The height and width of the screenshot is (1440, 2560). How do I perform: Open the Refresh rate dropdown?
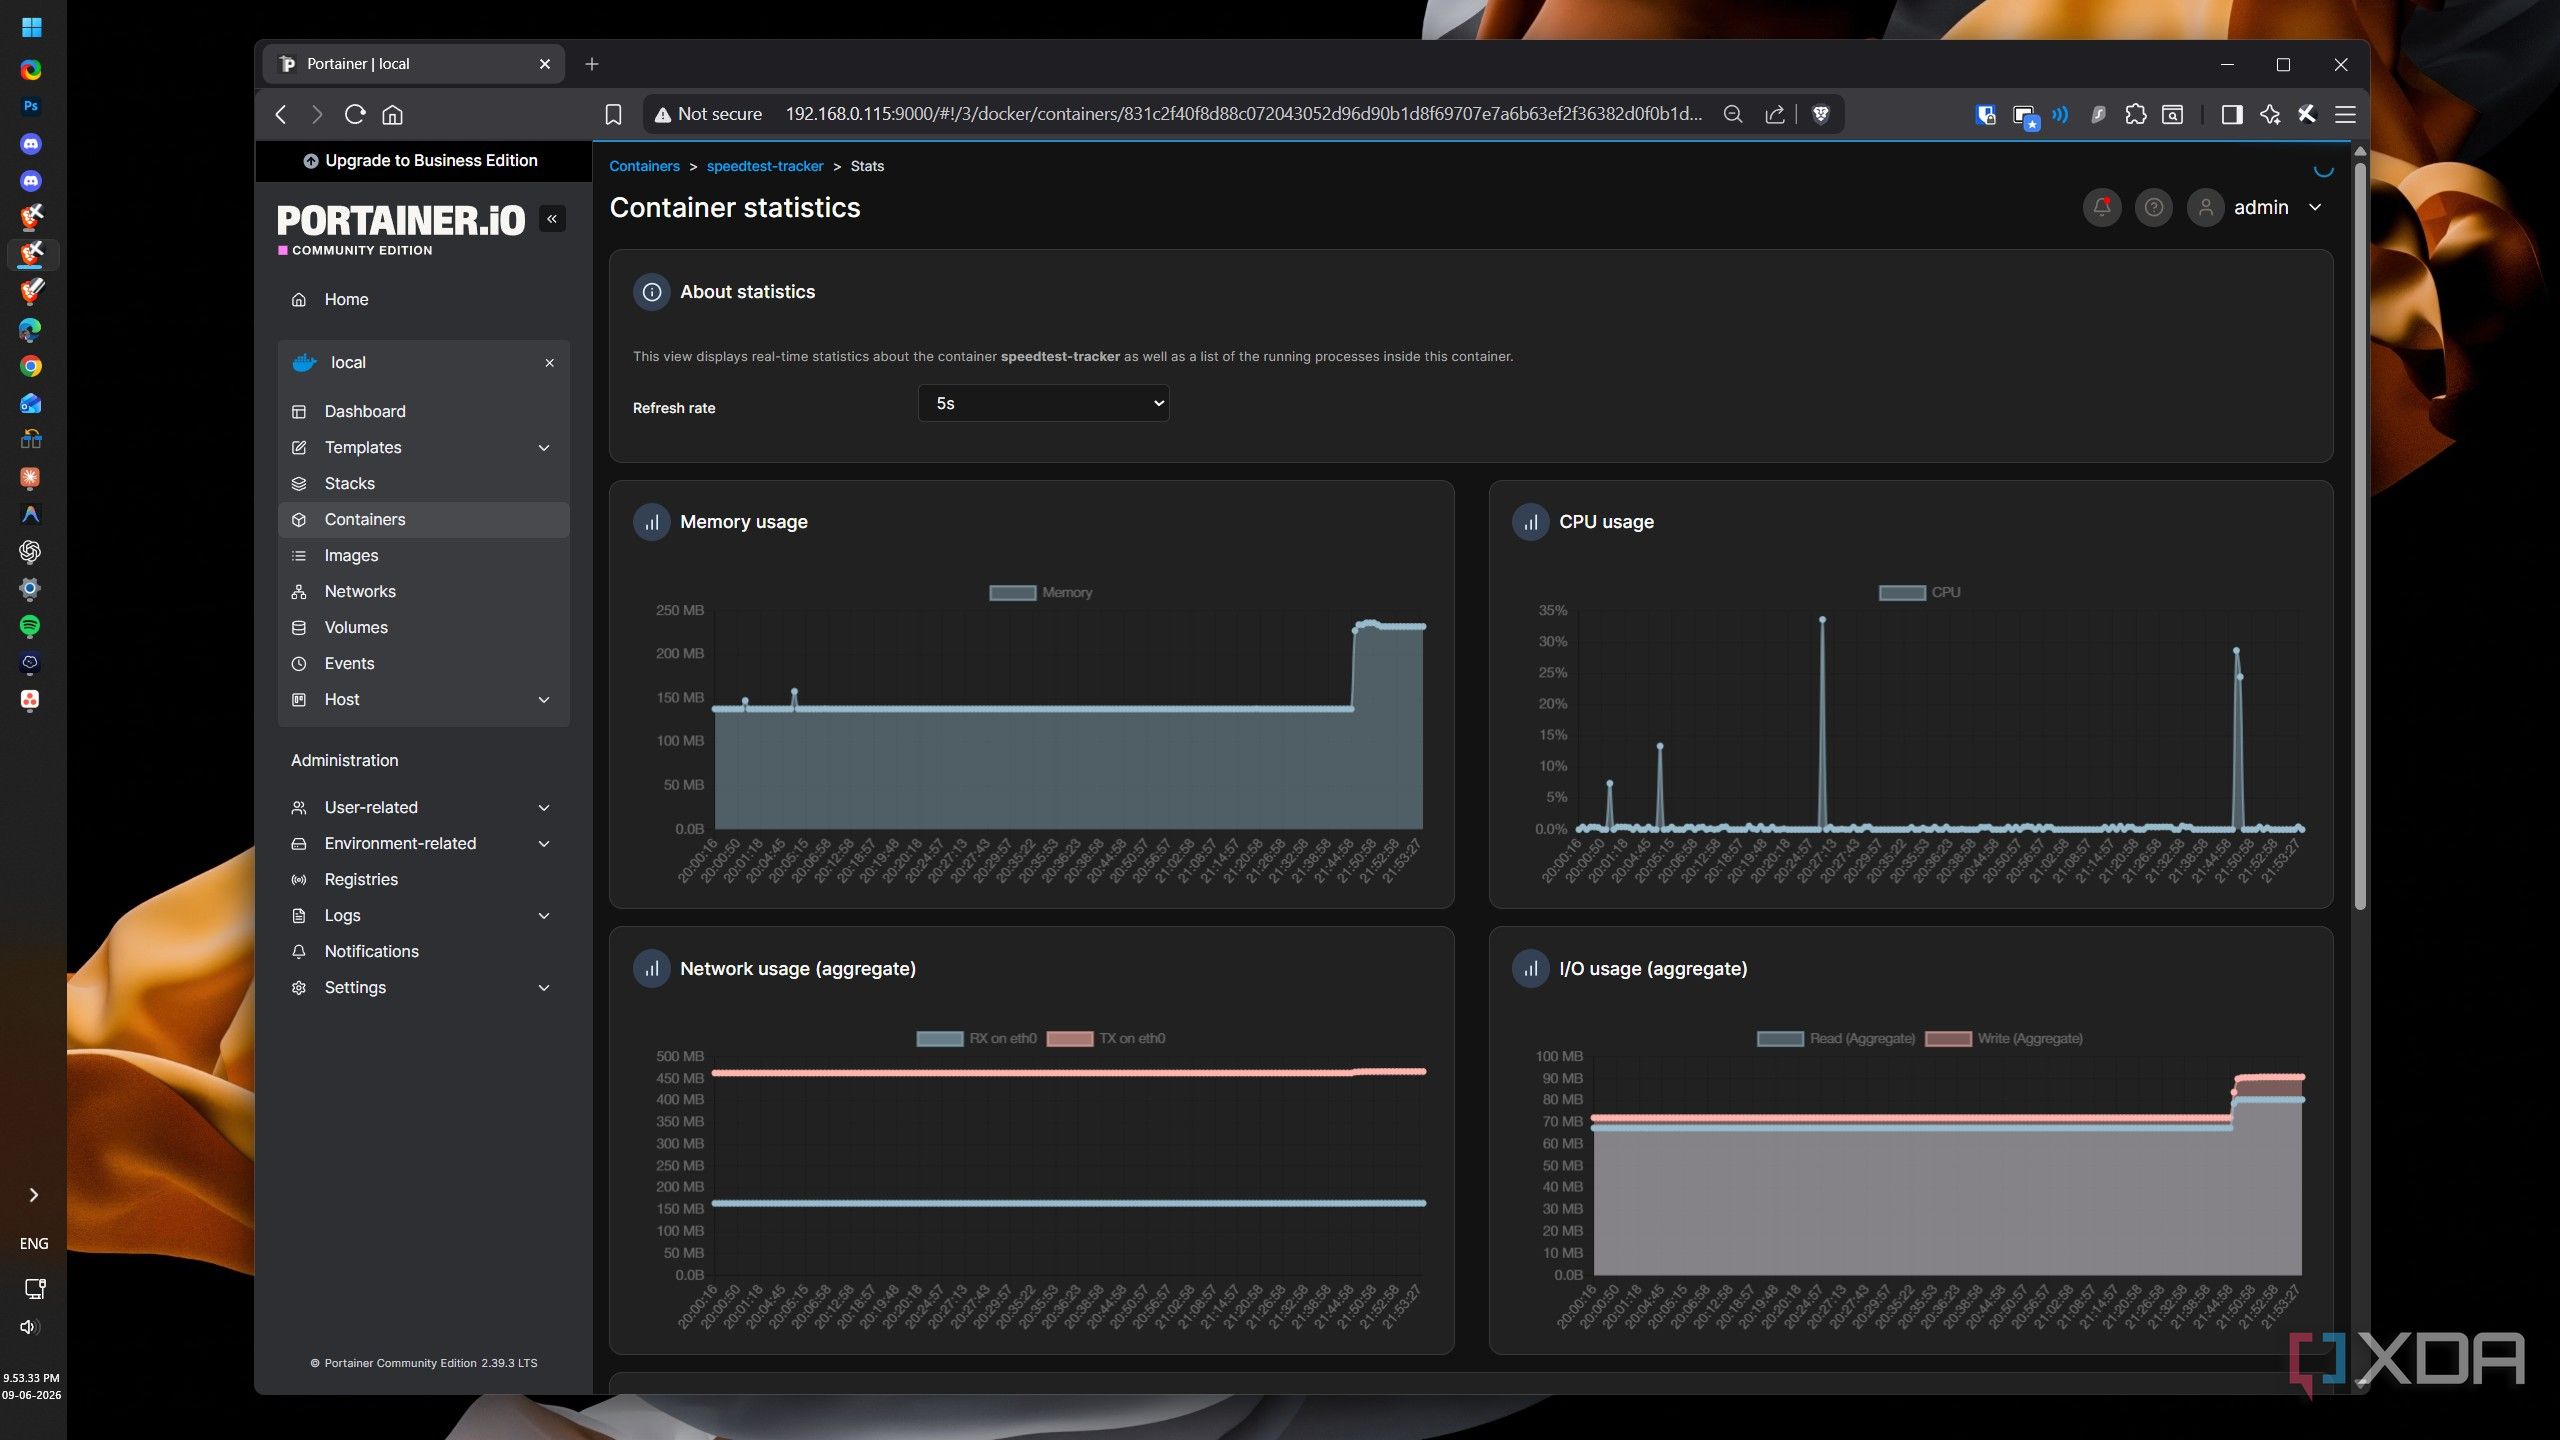tap(1043, 403)
